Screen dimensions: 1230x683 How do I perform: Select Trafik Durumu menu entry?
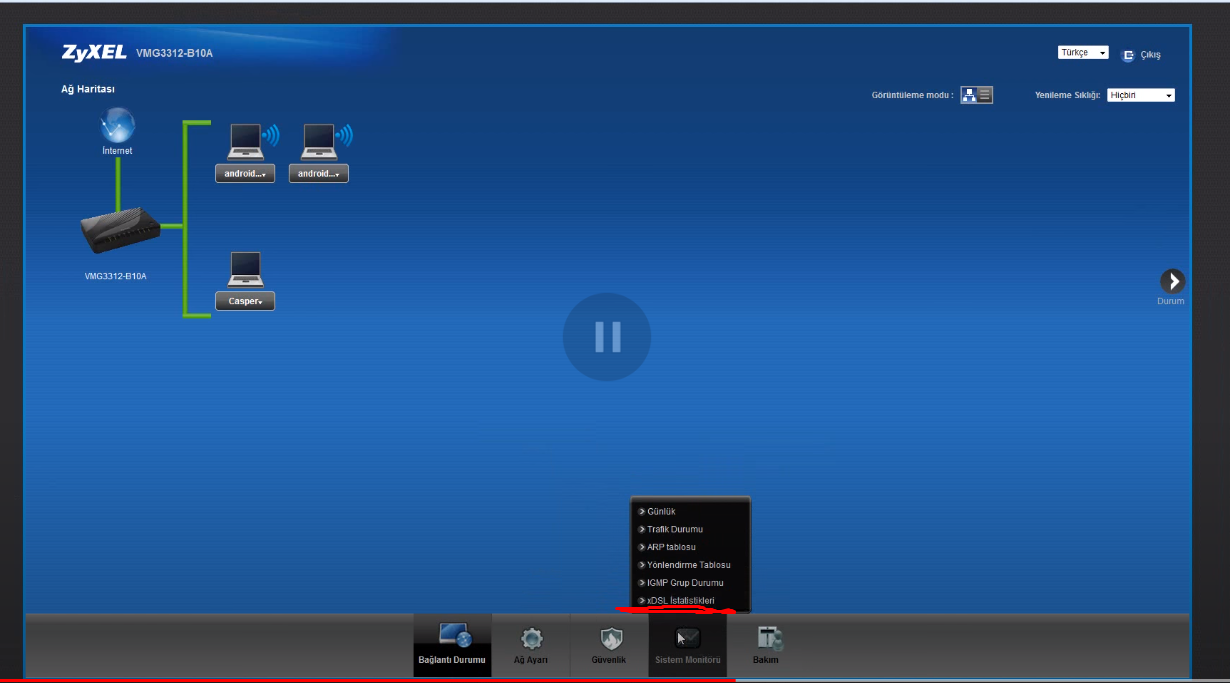pyautogui.click(x=675, y=529)
